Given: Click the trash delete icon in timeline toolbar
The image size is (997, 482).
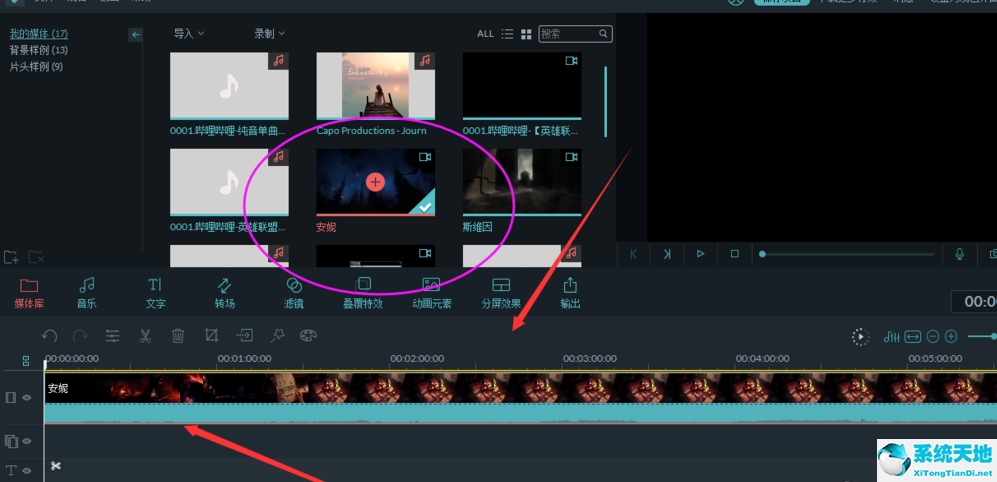Looking at the screenshot, I should tap(178, 336).
